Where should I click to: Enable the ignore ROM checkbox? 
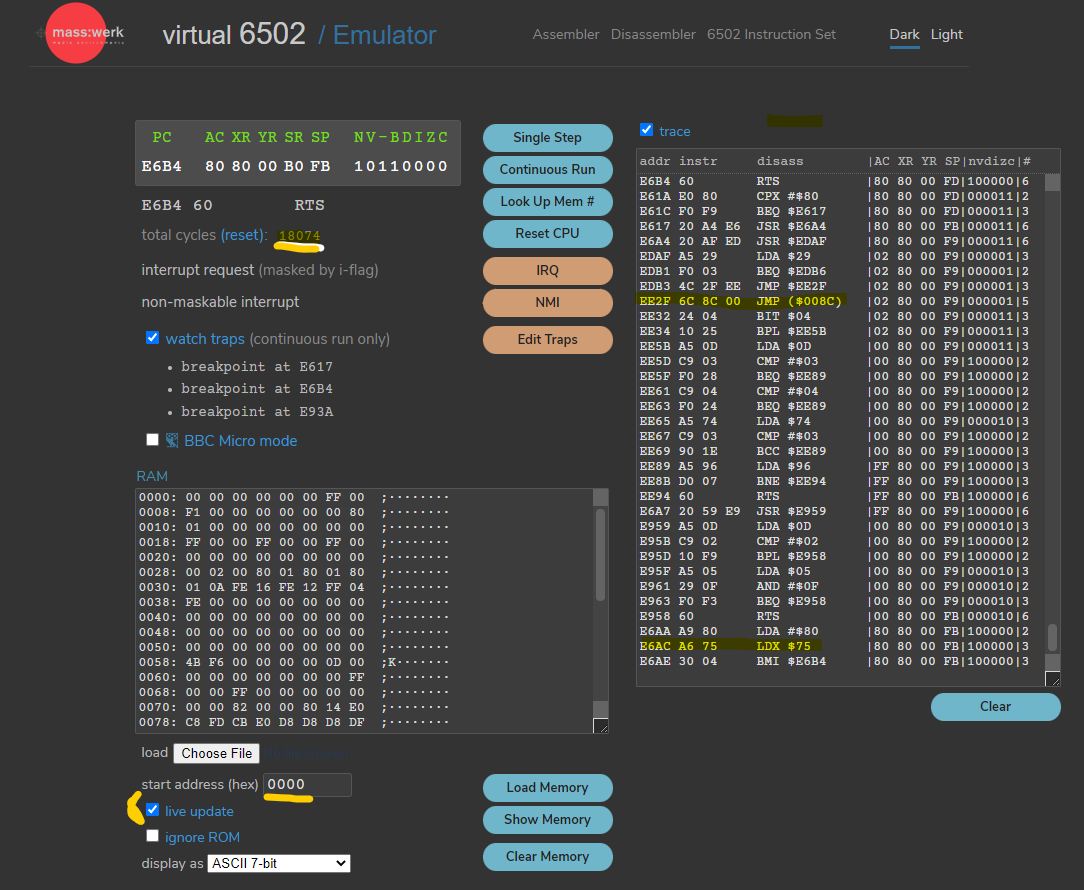pyautogui.click(x=152, y=836)
